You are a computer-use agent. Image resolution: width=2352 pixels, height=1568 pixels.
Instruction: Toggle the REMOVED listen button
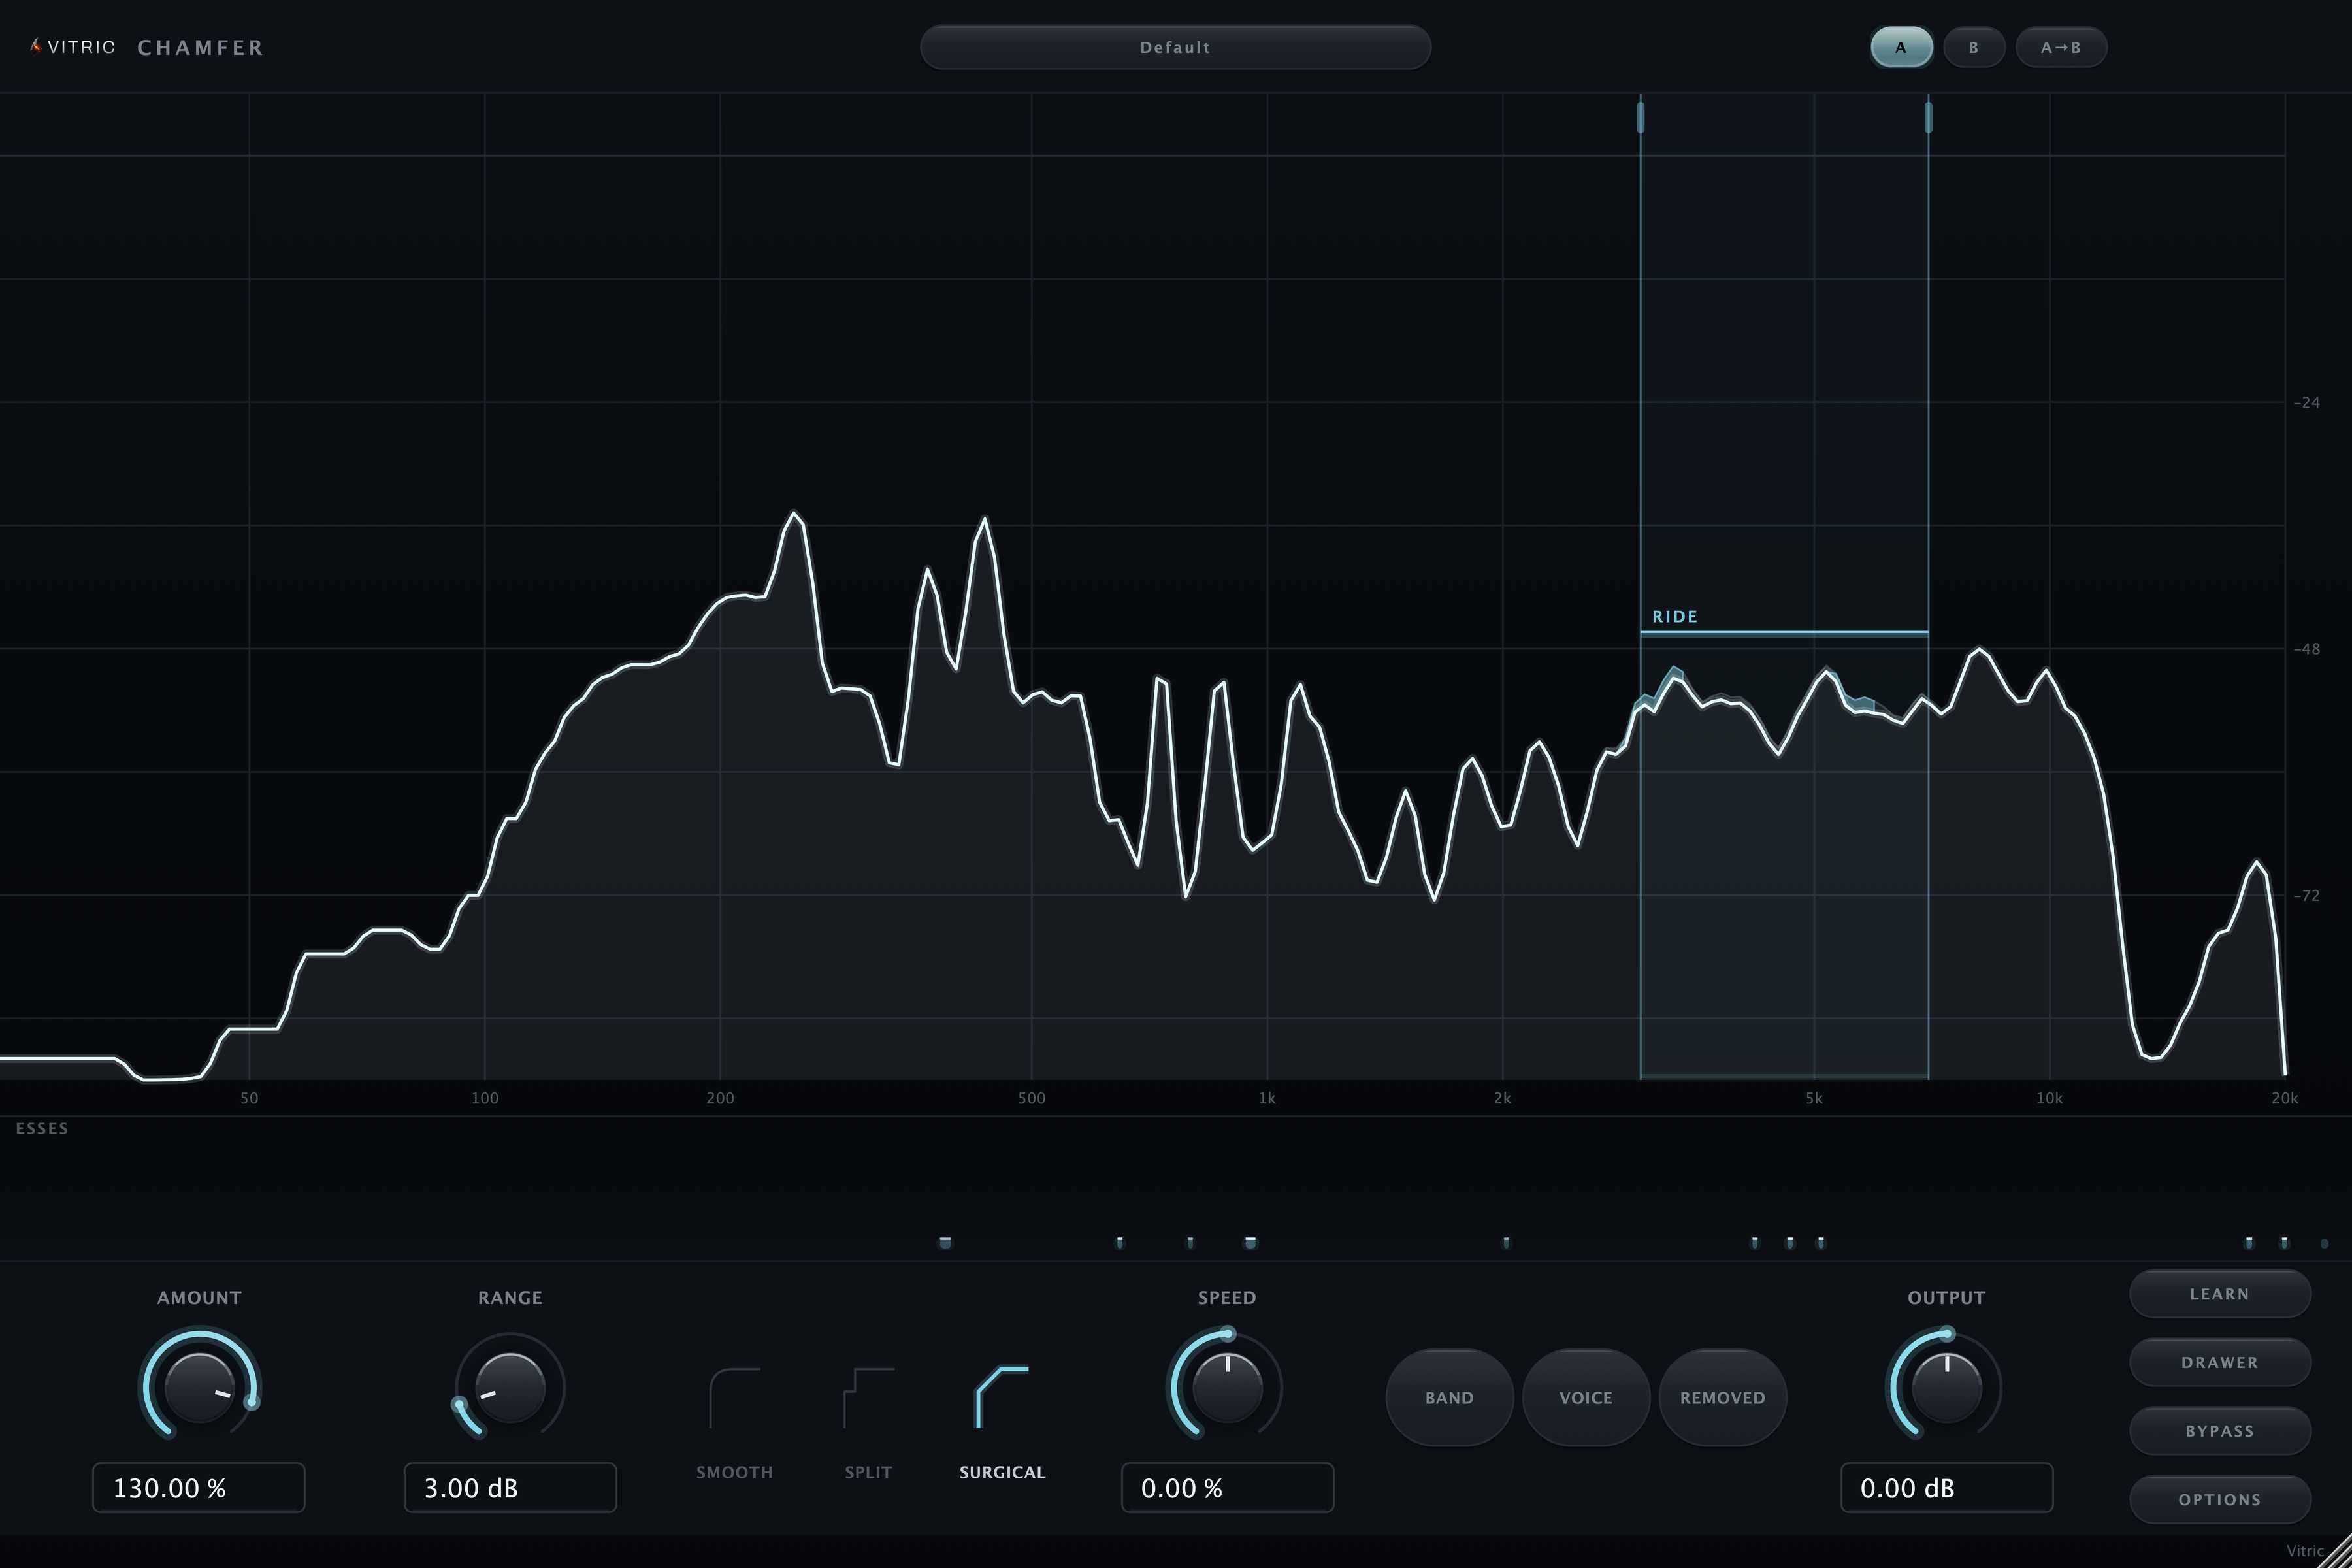pyautogui.click(x=1722, y=1397)
